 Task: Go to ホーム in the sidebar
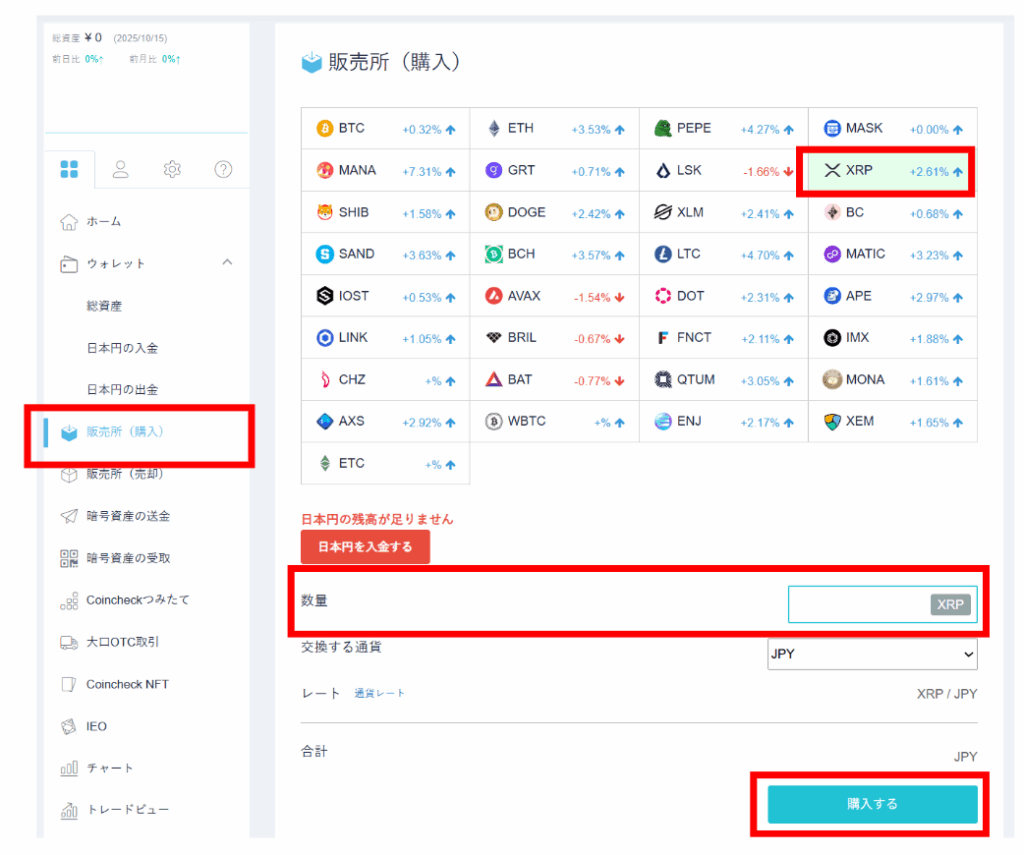[104, 222]
